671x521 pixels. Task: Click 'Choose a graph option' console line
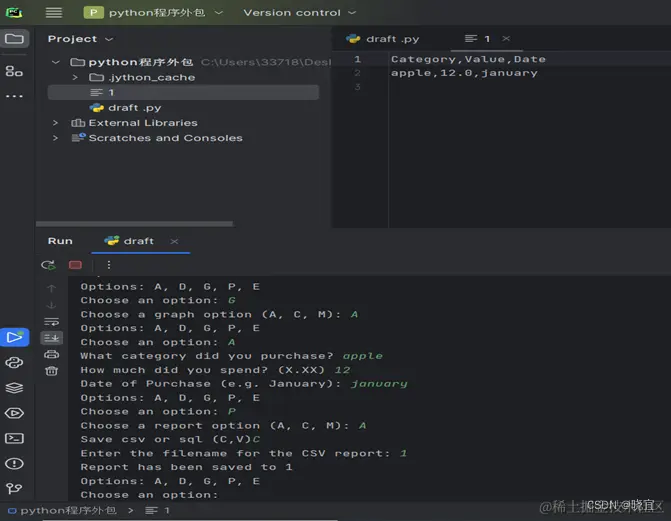tap(219, 314)
